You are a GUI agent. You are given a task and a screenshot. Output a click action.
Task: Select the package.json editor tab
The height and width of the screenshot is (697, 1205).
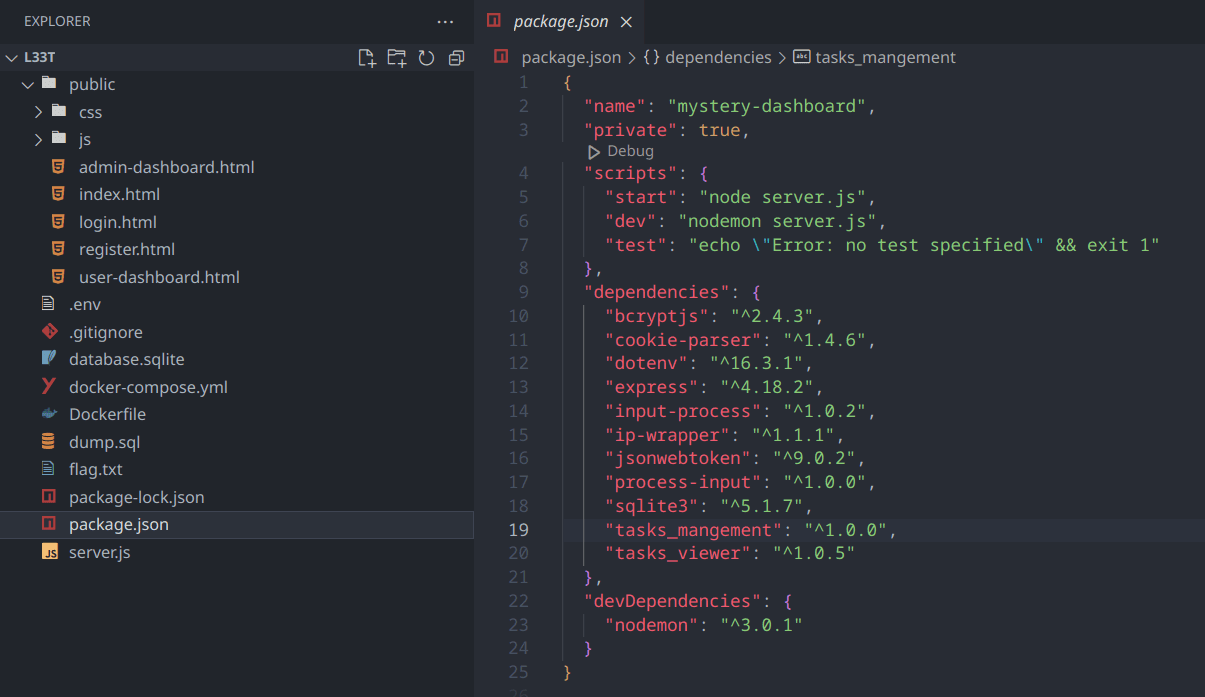pos(559,22)
